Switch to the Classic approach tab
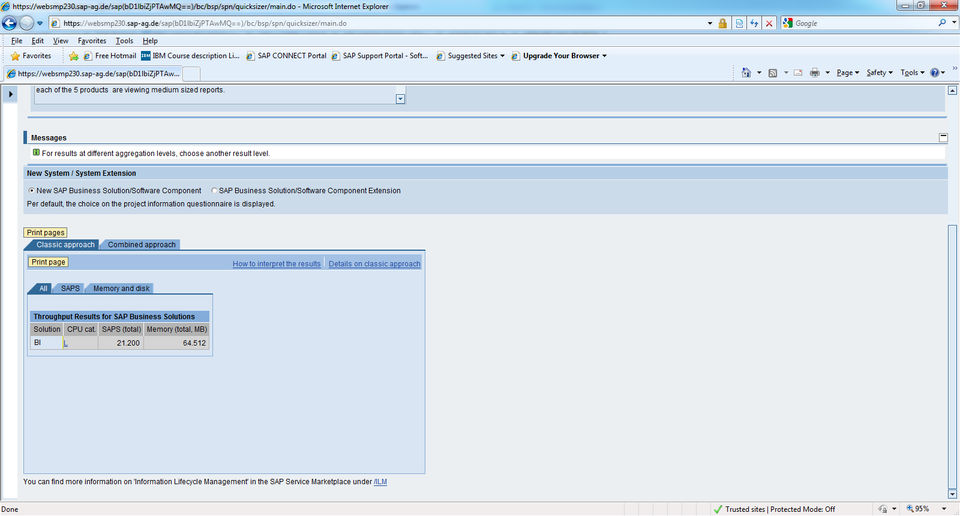Viewport: 960px width, 516px height. point(65,245)
